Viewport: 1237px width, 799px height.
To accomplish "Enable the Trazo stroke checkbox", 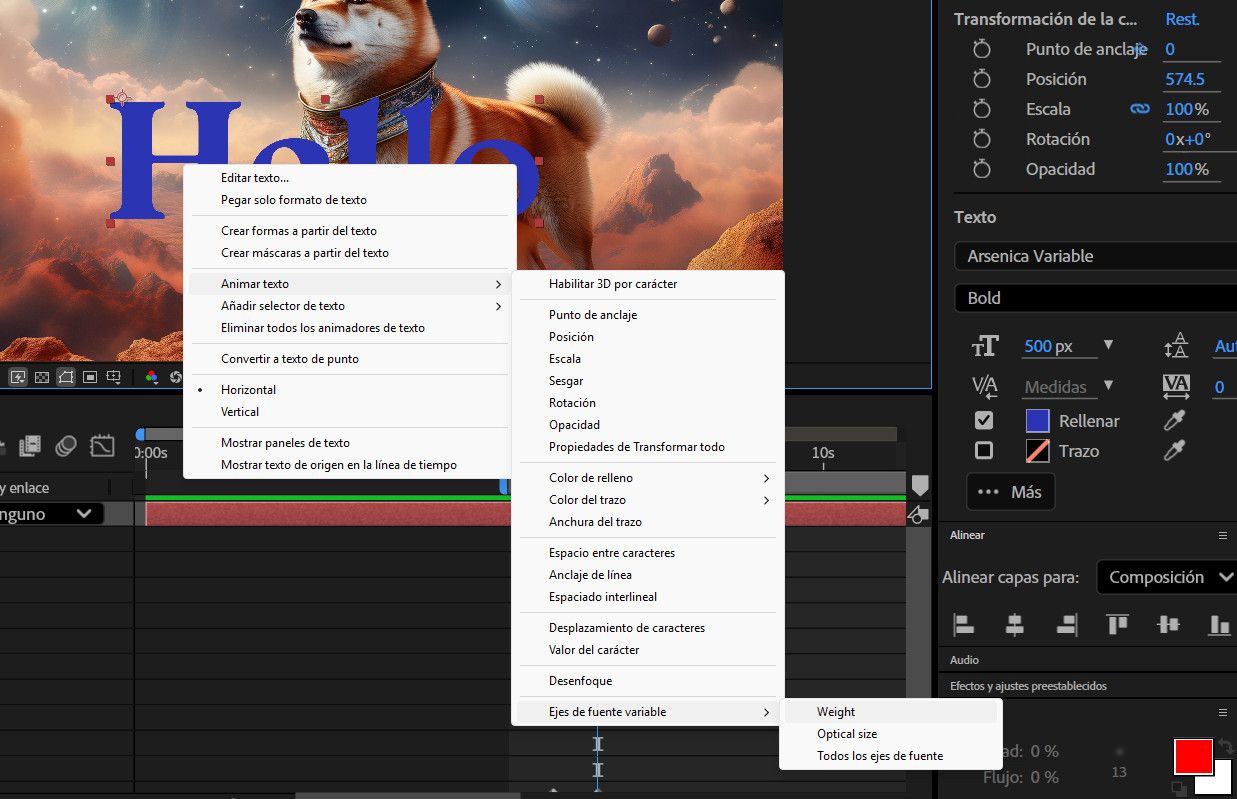I will [982, 451].
